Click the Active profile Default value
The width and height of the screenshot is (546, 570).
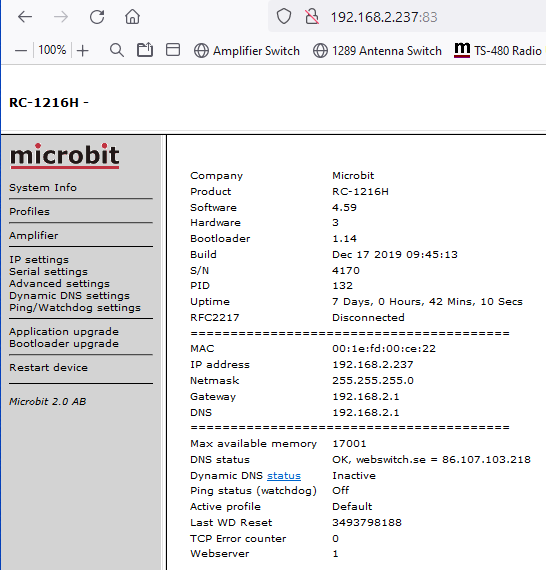[x=352, y=506]
